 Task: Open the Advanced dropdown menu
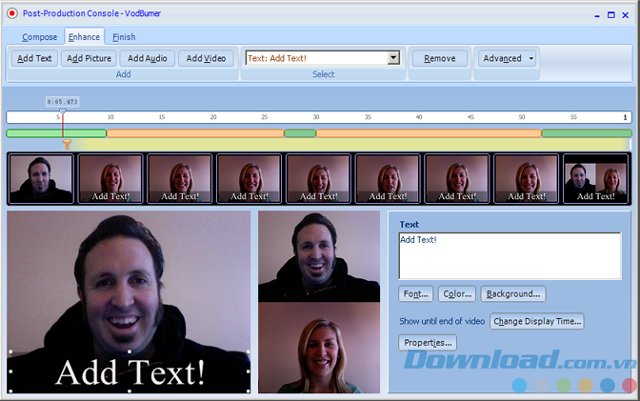tap(506, 59)
